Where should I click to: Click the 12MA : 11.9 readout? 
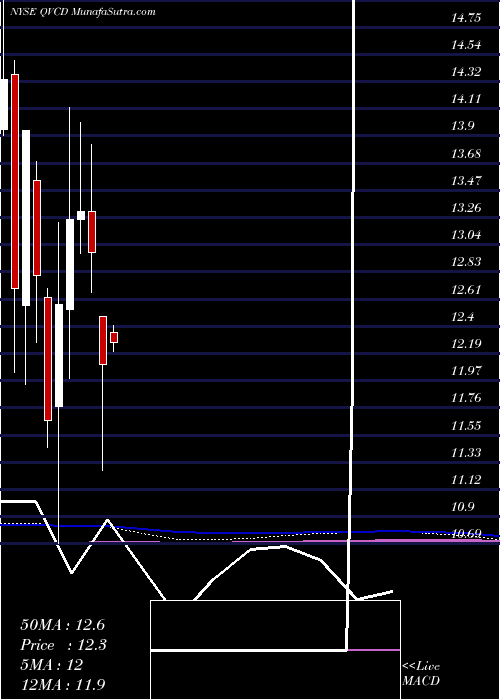pos(63,685)
